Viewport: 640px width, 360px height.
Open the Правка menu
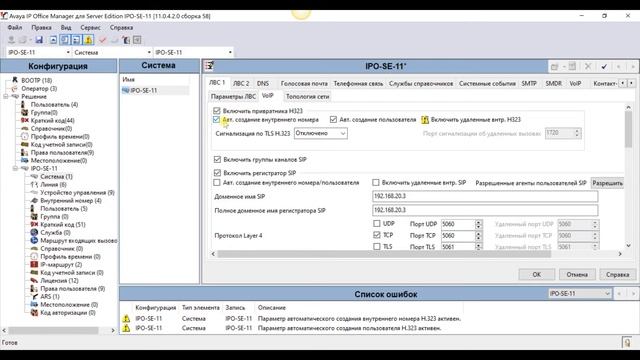41,27
